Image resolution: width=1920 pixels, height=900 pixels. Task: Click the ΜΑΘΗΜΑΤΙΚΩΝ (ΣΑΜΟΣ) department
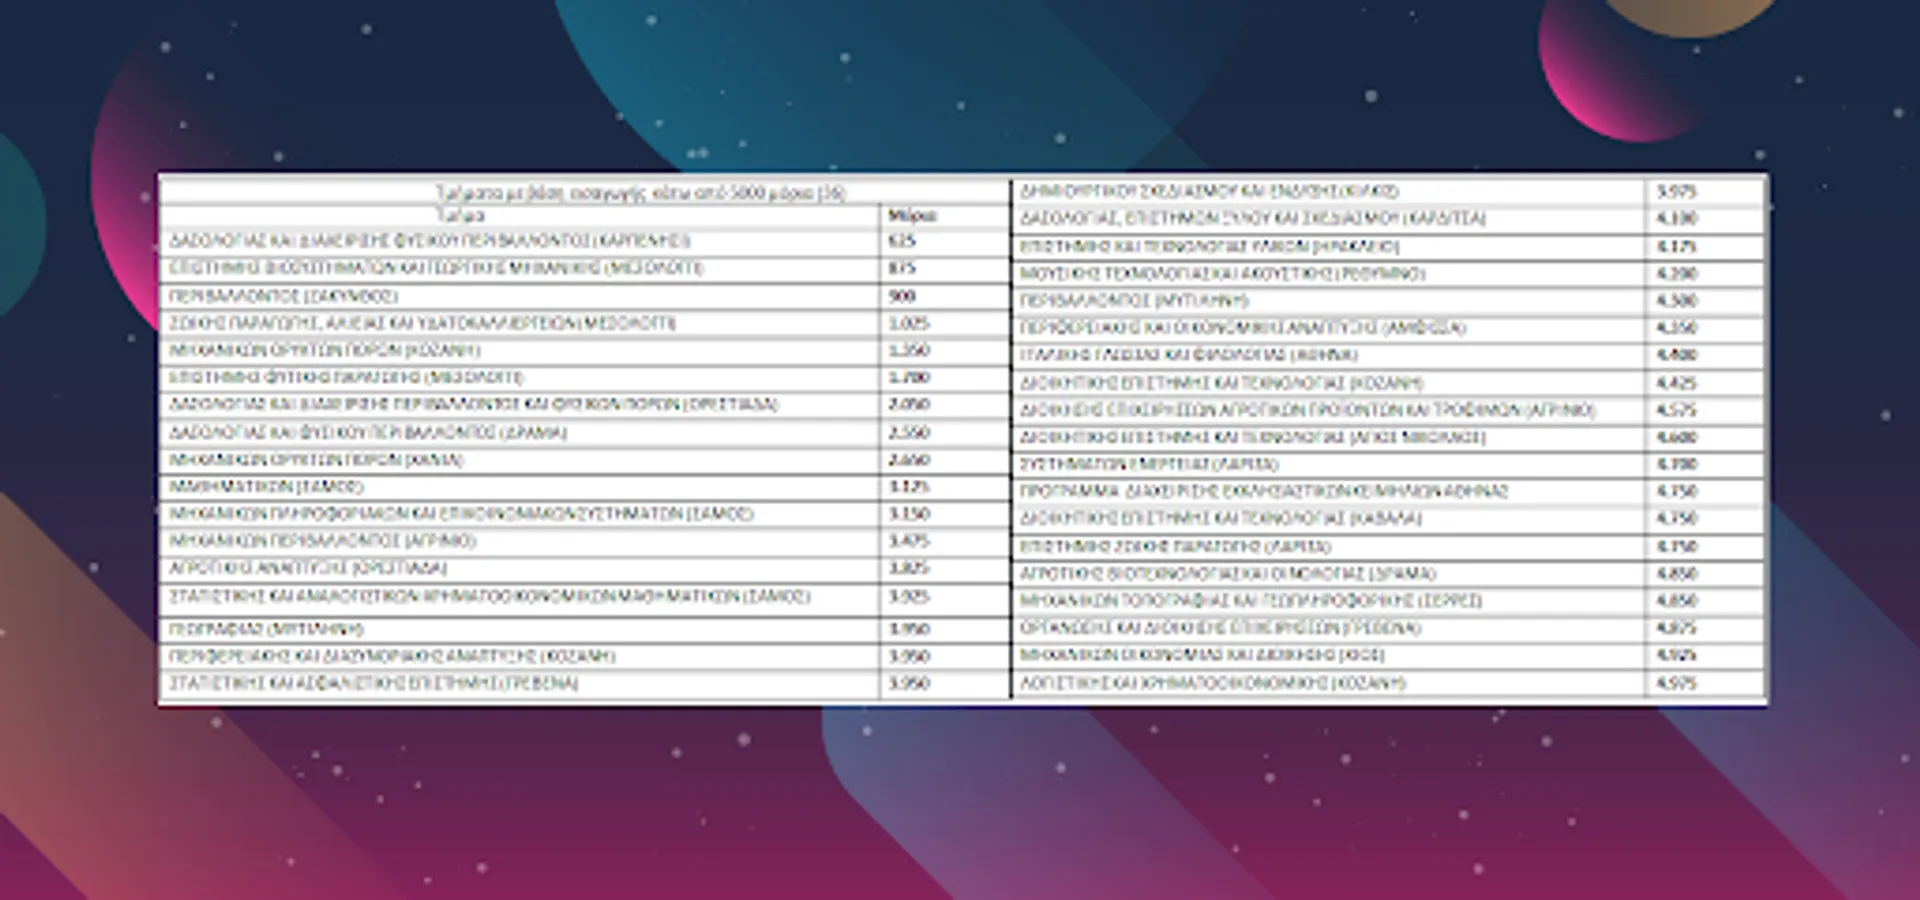pyautogui.click(x=266, y=487)
